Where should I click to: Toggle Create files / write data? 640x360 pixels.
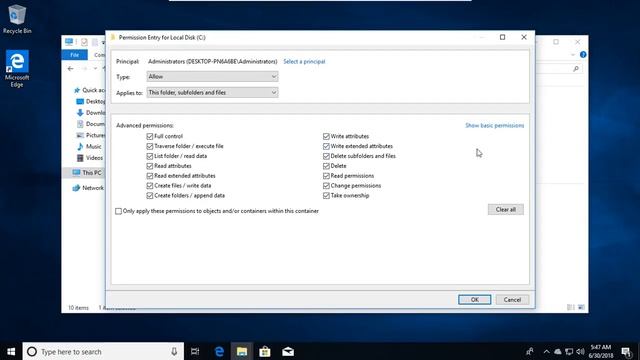150,186
